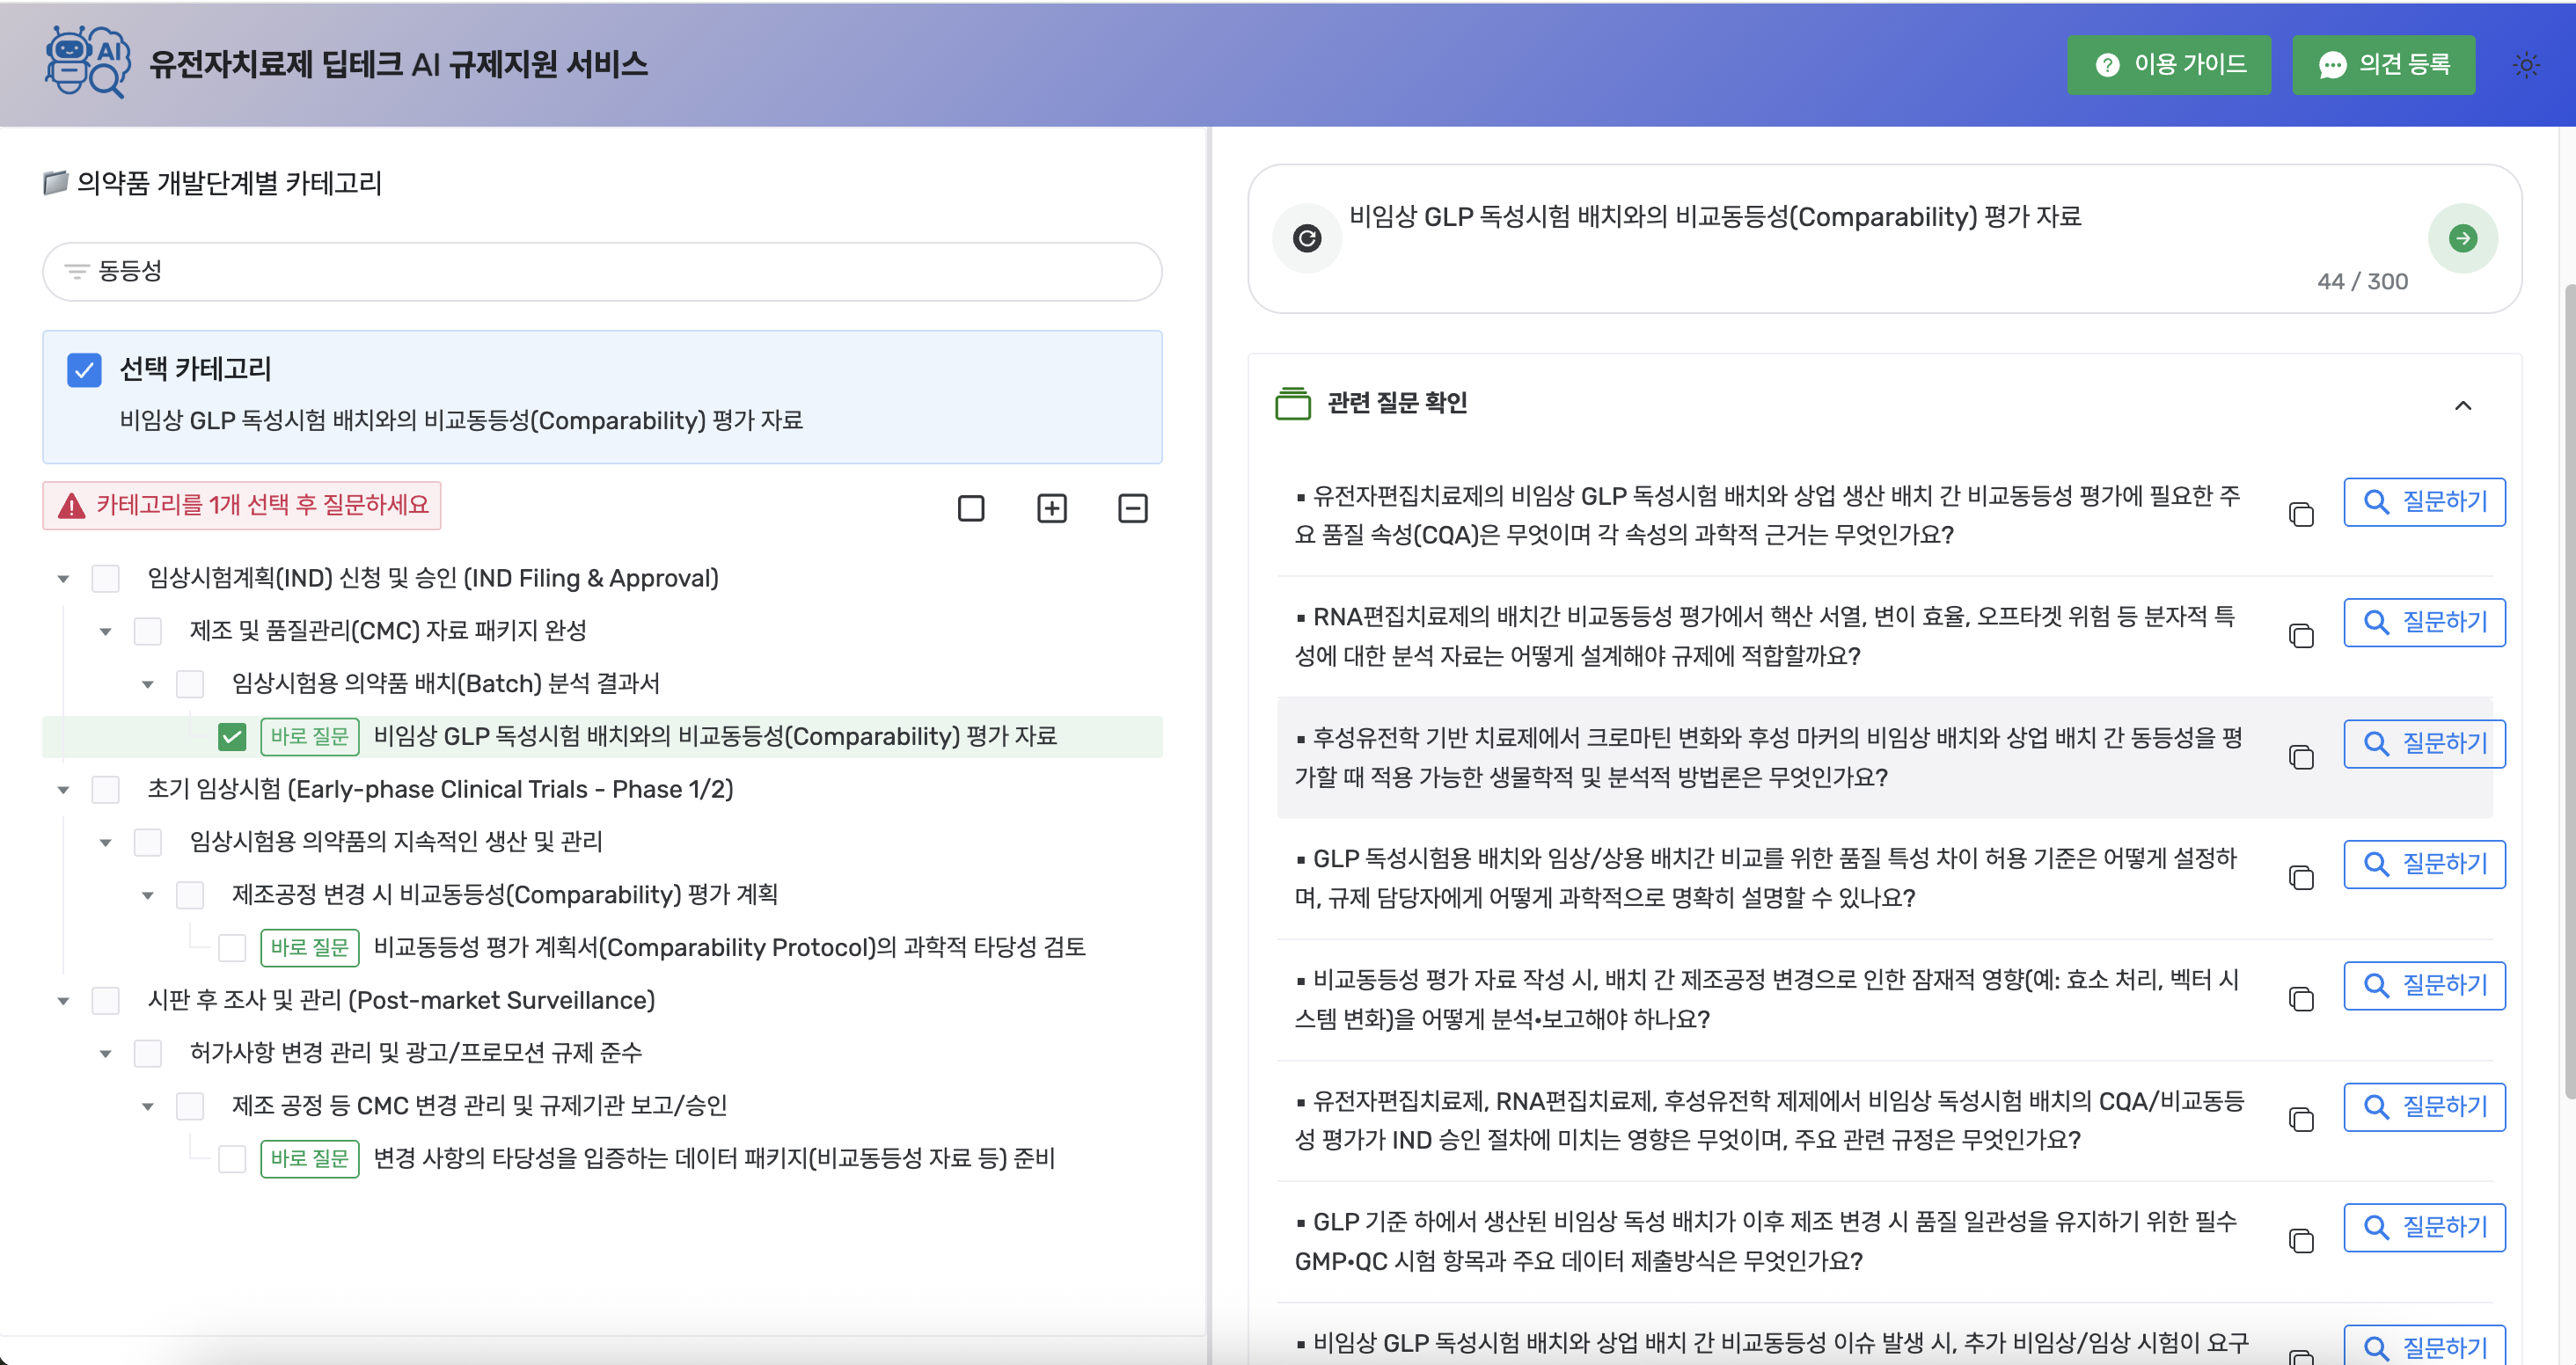Expand all tree nodes with the plus-square icon
2576x1365 pixels.
[1051, 508]
